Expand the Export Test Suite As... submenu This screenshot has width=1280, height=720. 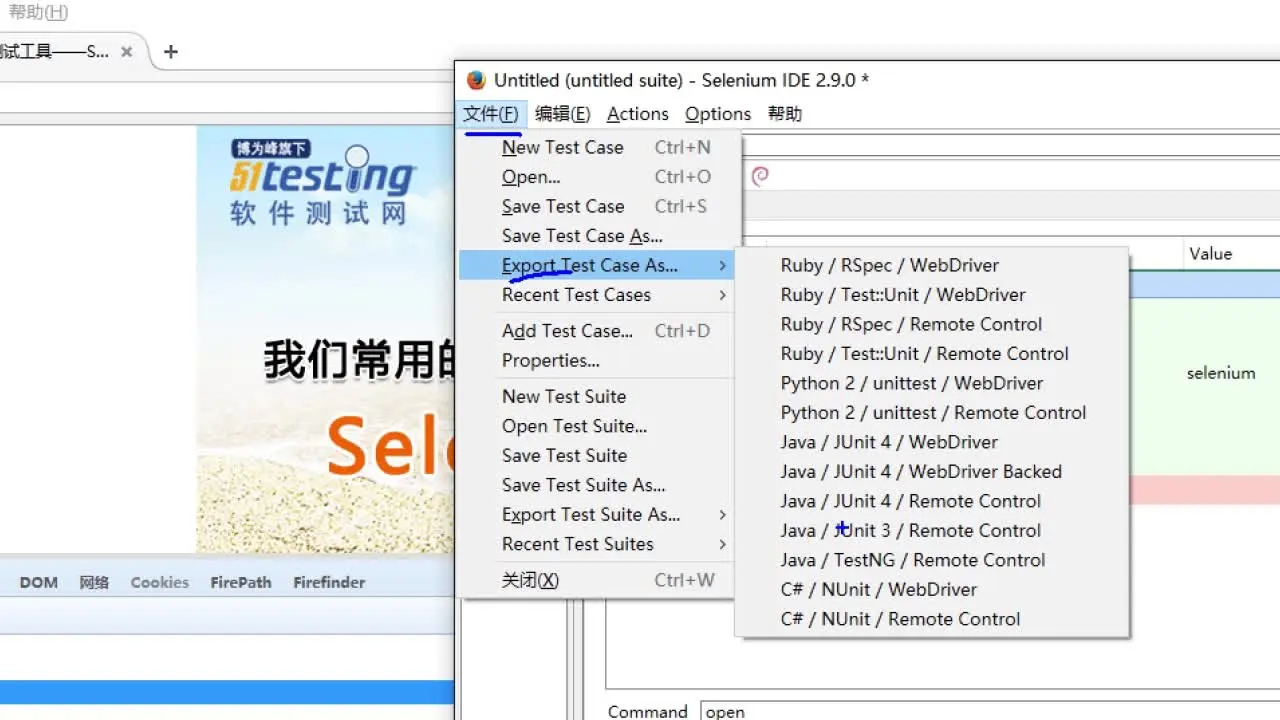(598, 514)
